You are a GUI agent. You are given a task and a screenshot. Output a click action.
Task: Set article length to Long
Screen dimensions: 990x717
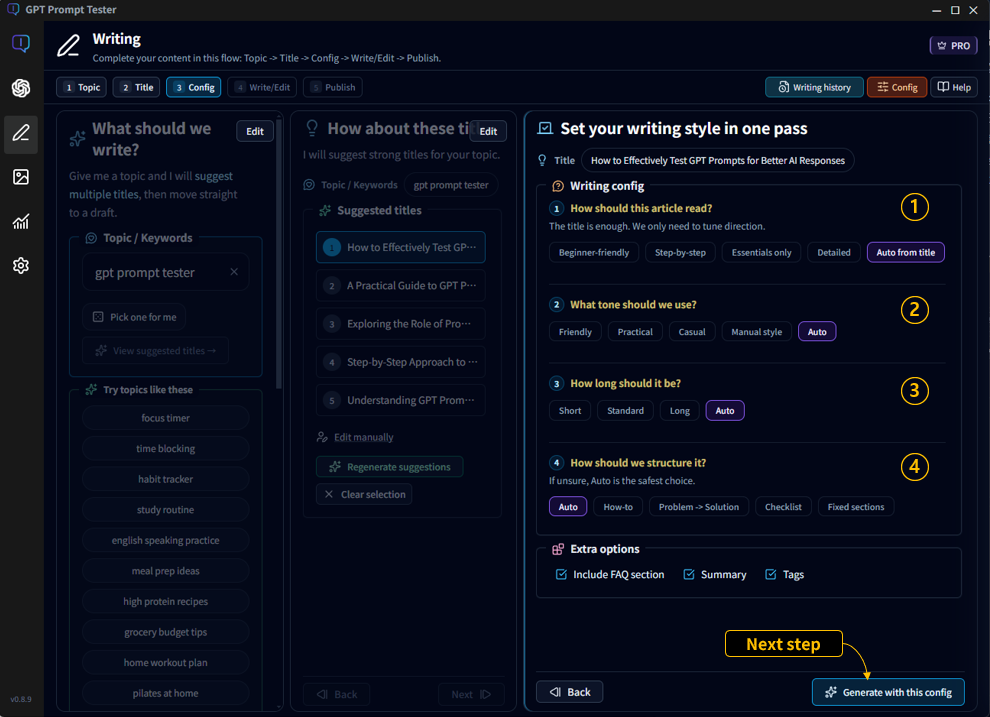click(679, 411)
